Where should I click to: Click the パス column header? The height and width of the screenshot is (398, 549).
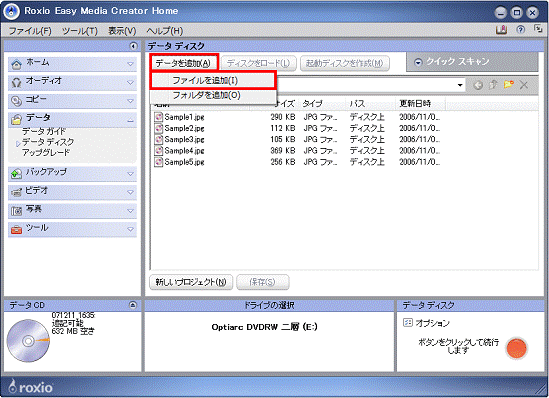point(371,104)
